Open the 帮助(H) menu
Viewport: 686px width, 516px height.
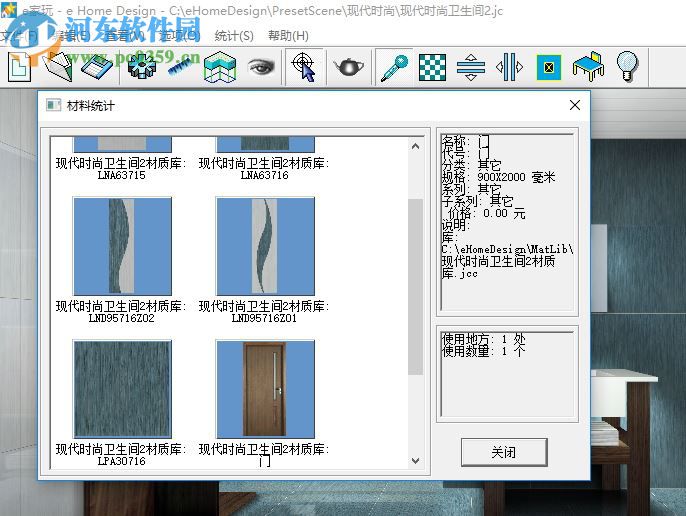tap(288, 36)
